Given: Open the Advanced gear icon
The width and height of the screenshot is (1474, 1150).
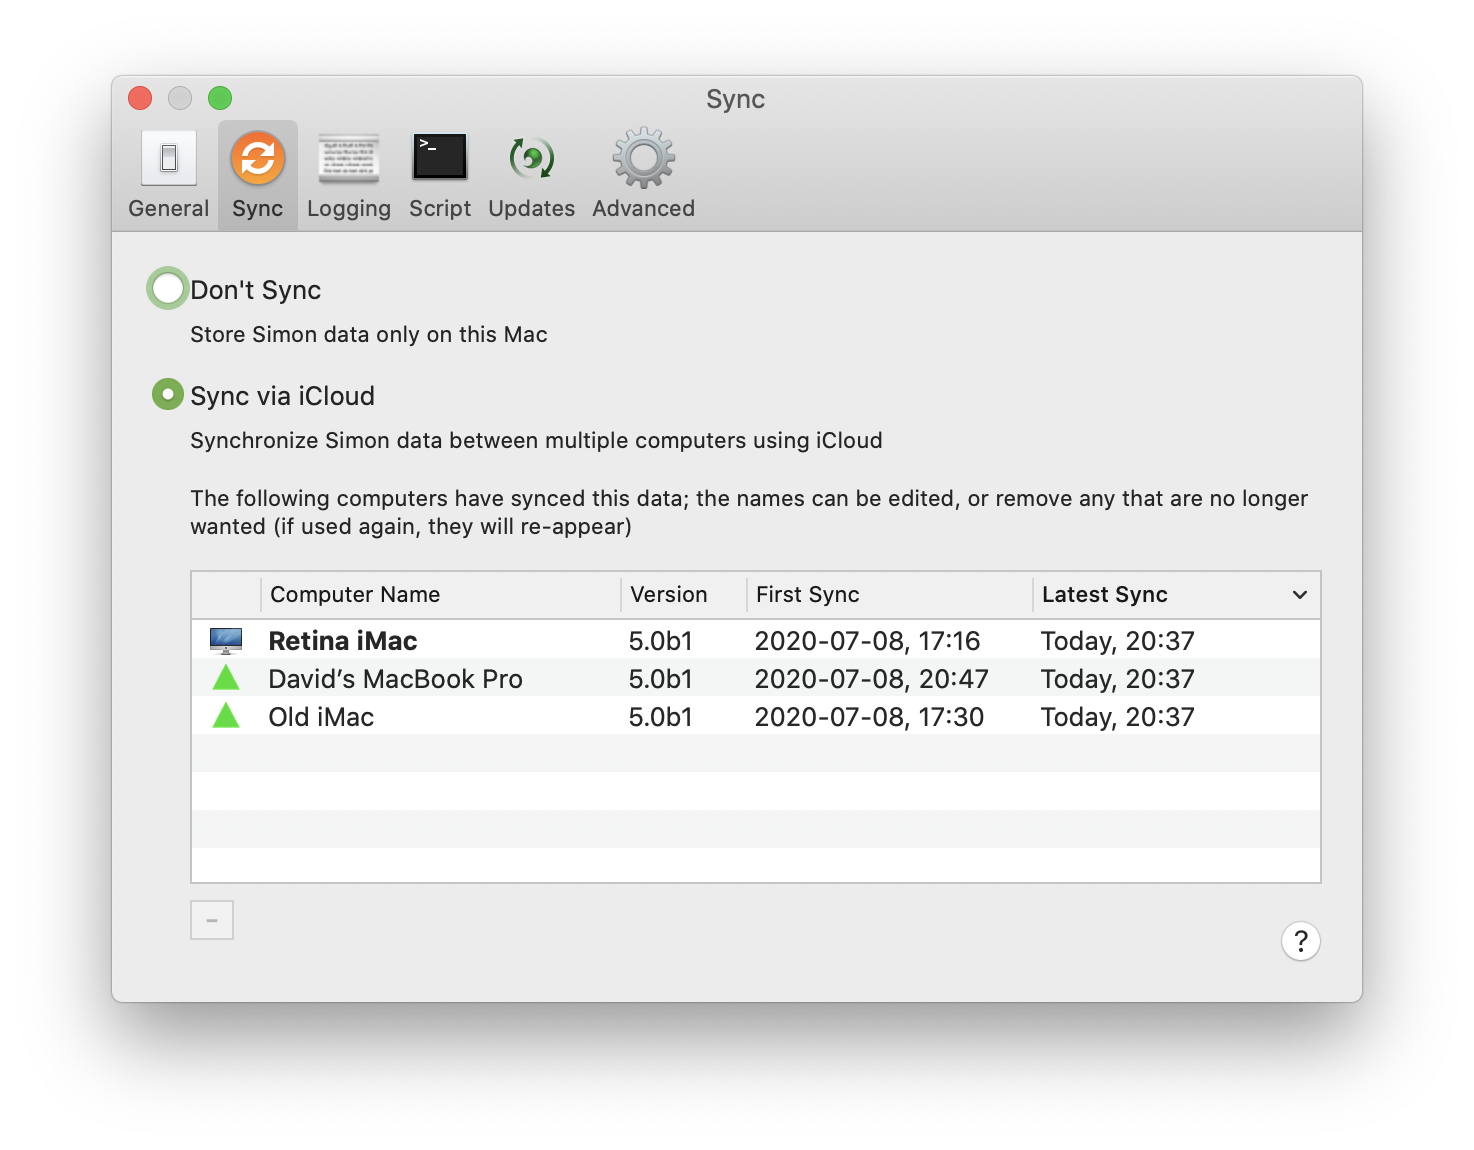Looking at the screenshot, I should click(x=644, y=157).
